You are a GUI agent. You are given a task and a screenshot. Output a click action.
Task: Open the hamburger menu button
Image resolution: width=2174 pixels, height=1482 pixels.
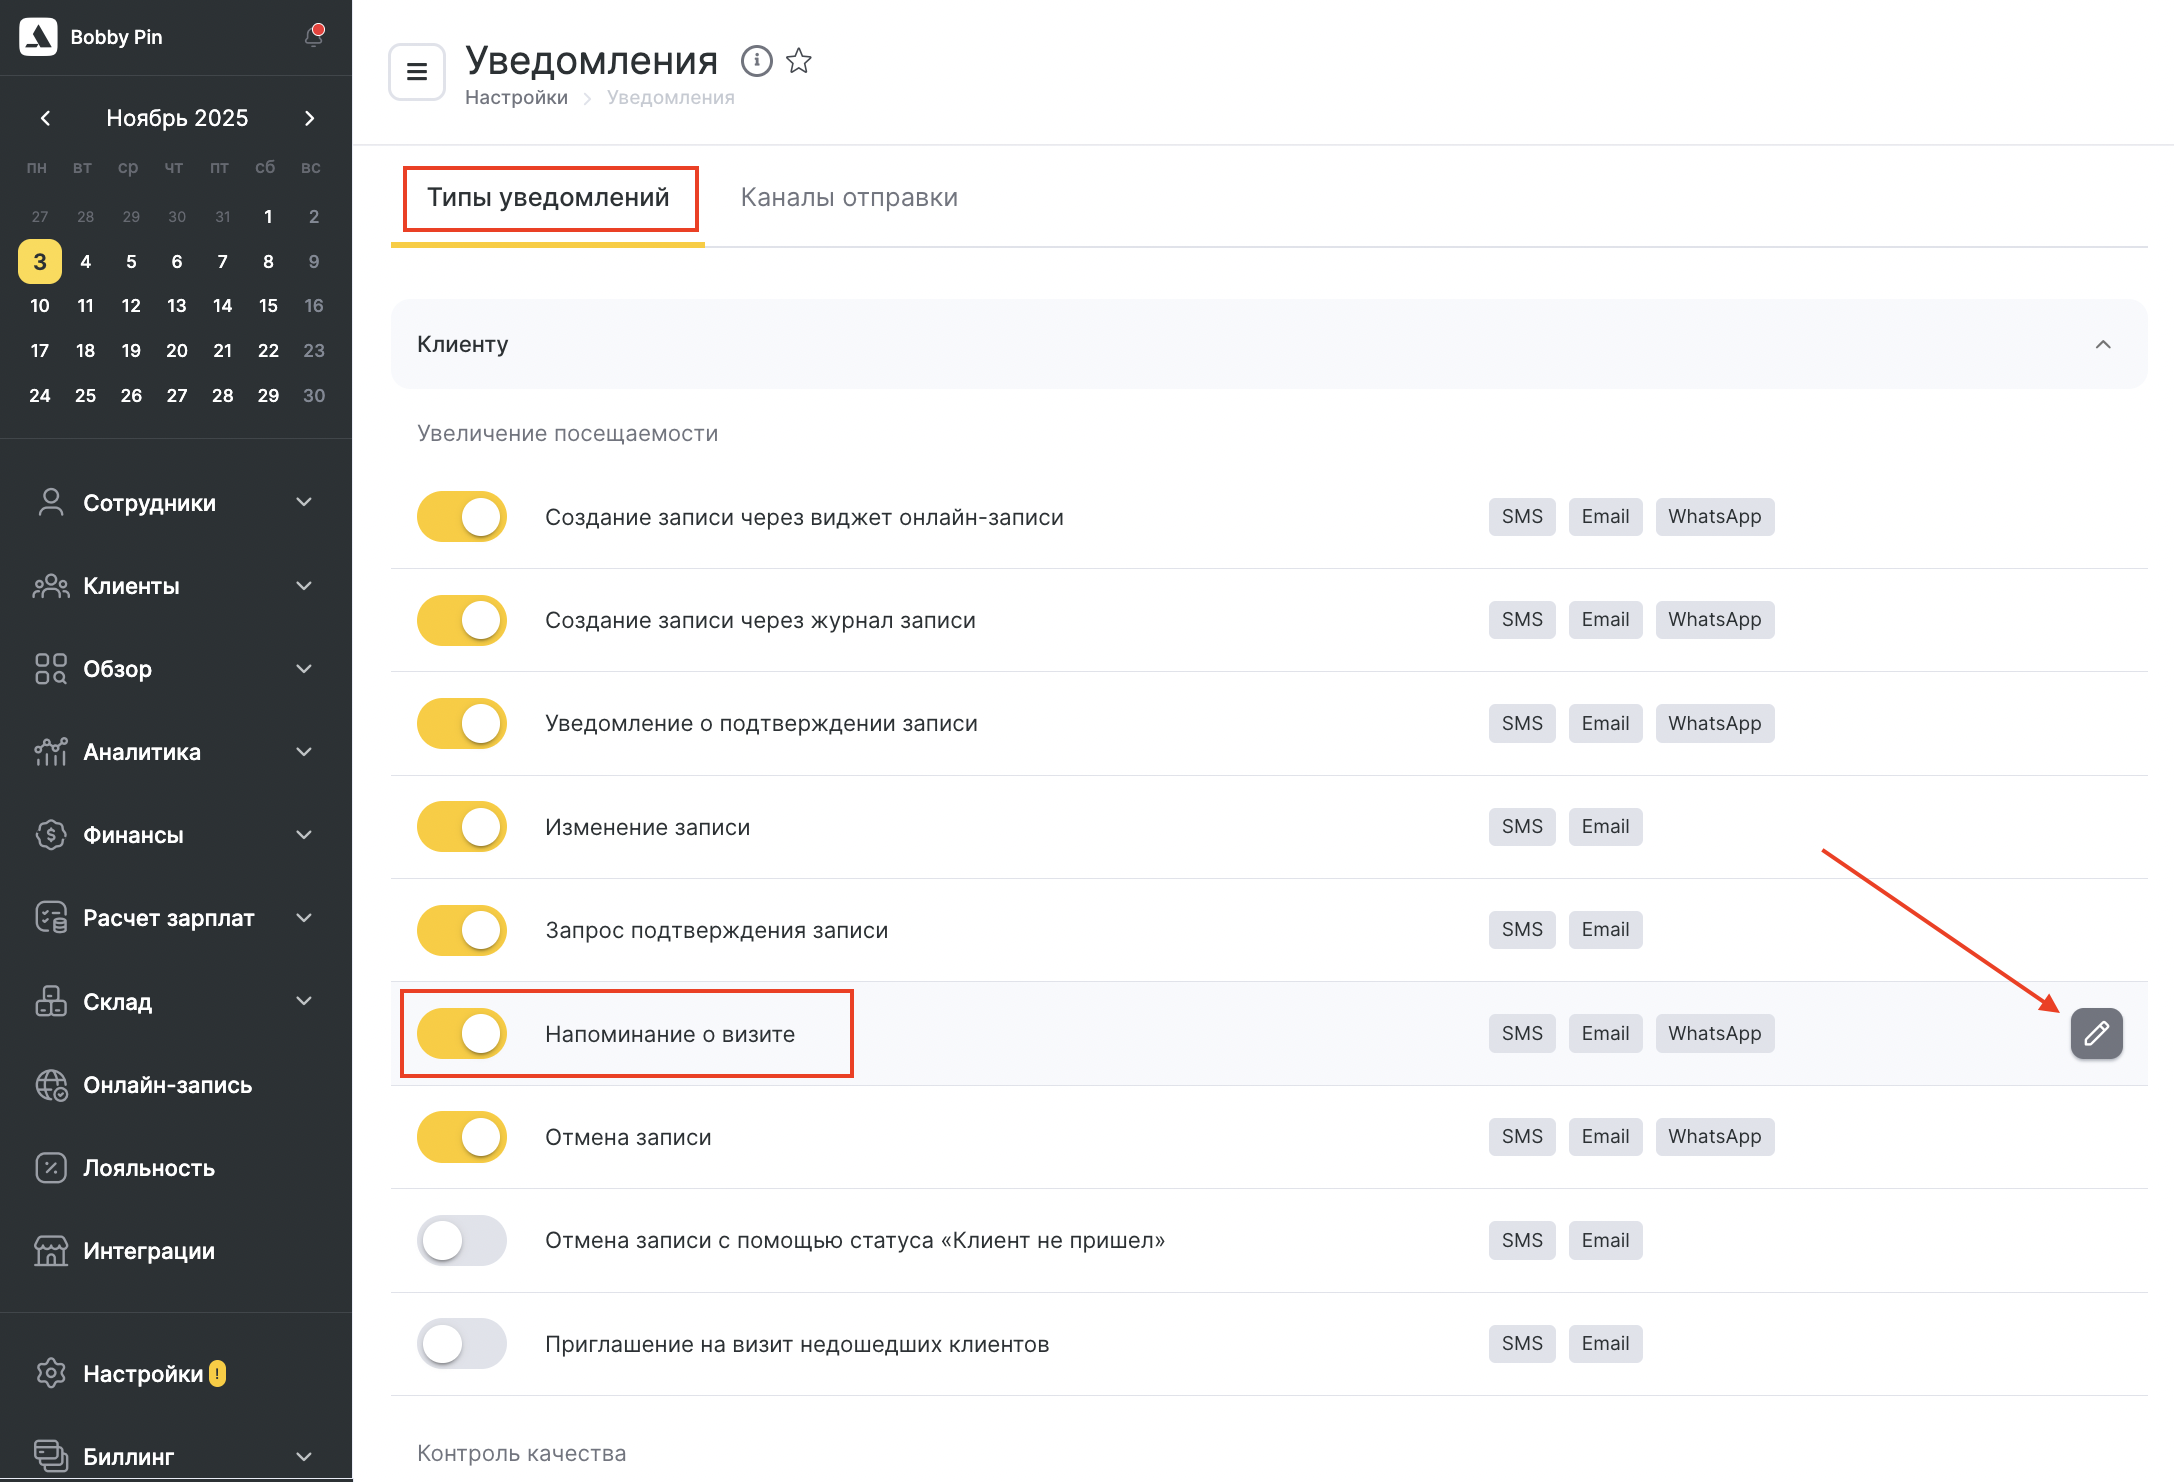(417, 72)
